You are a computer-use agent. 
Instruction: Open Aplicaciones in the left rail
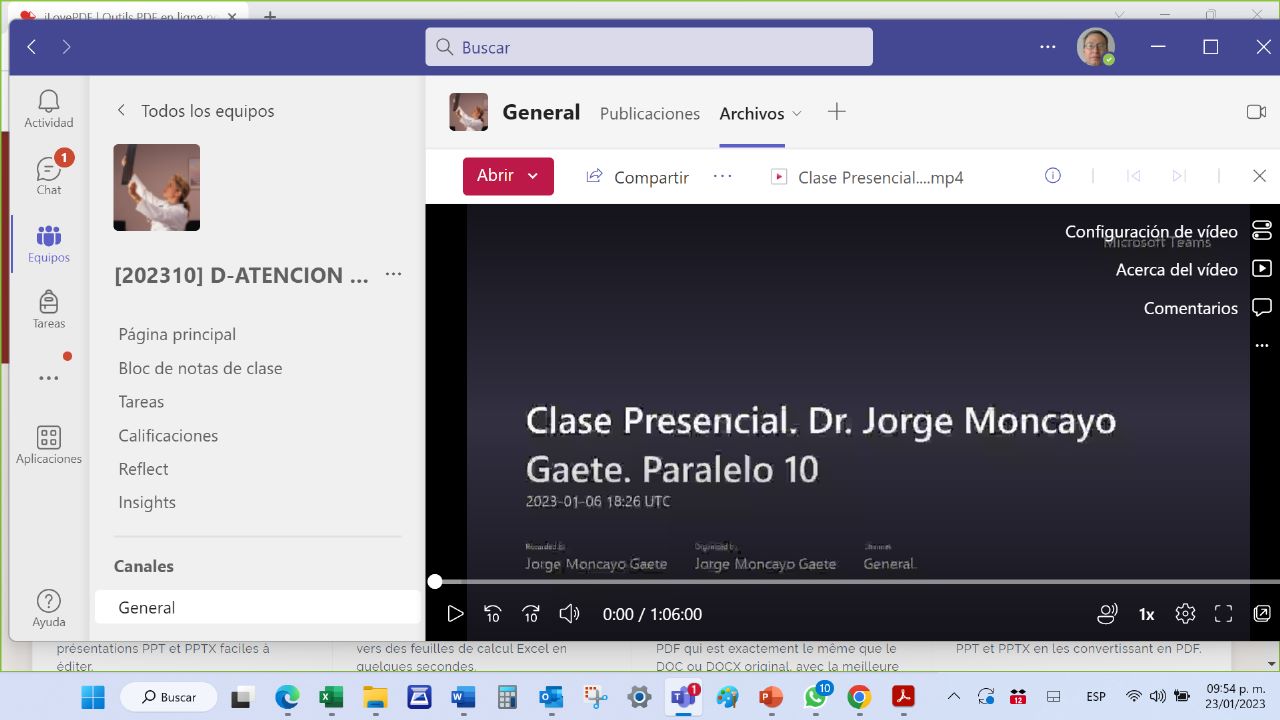(48, 445)
